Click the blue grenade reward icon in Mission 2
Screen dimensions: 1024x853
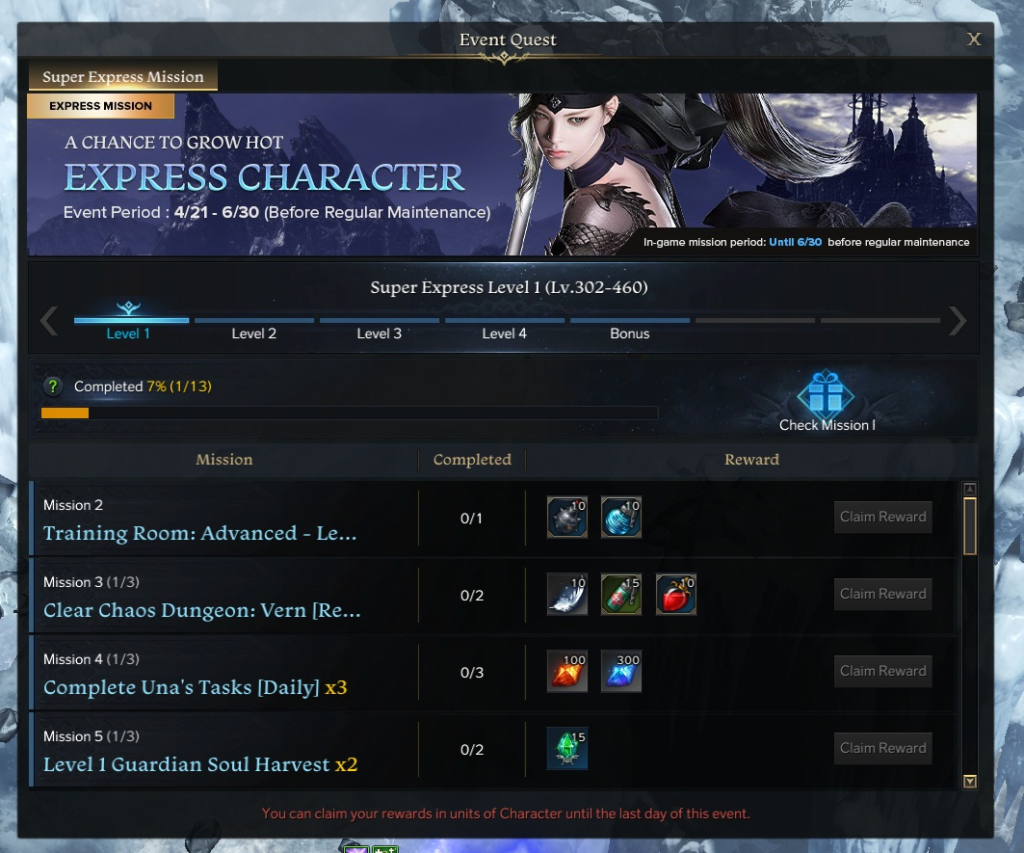[x=621, y=517]
